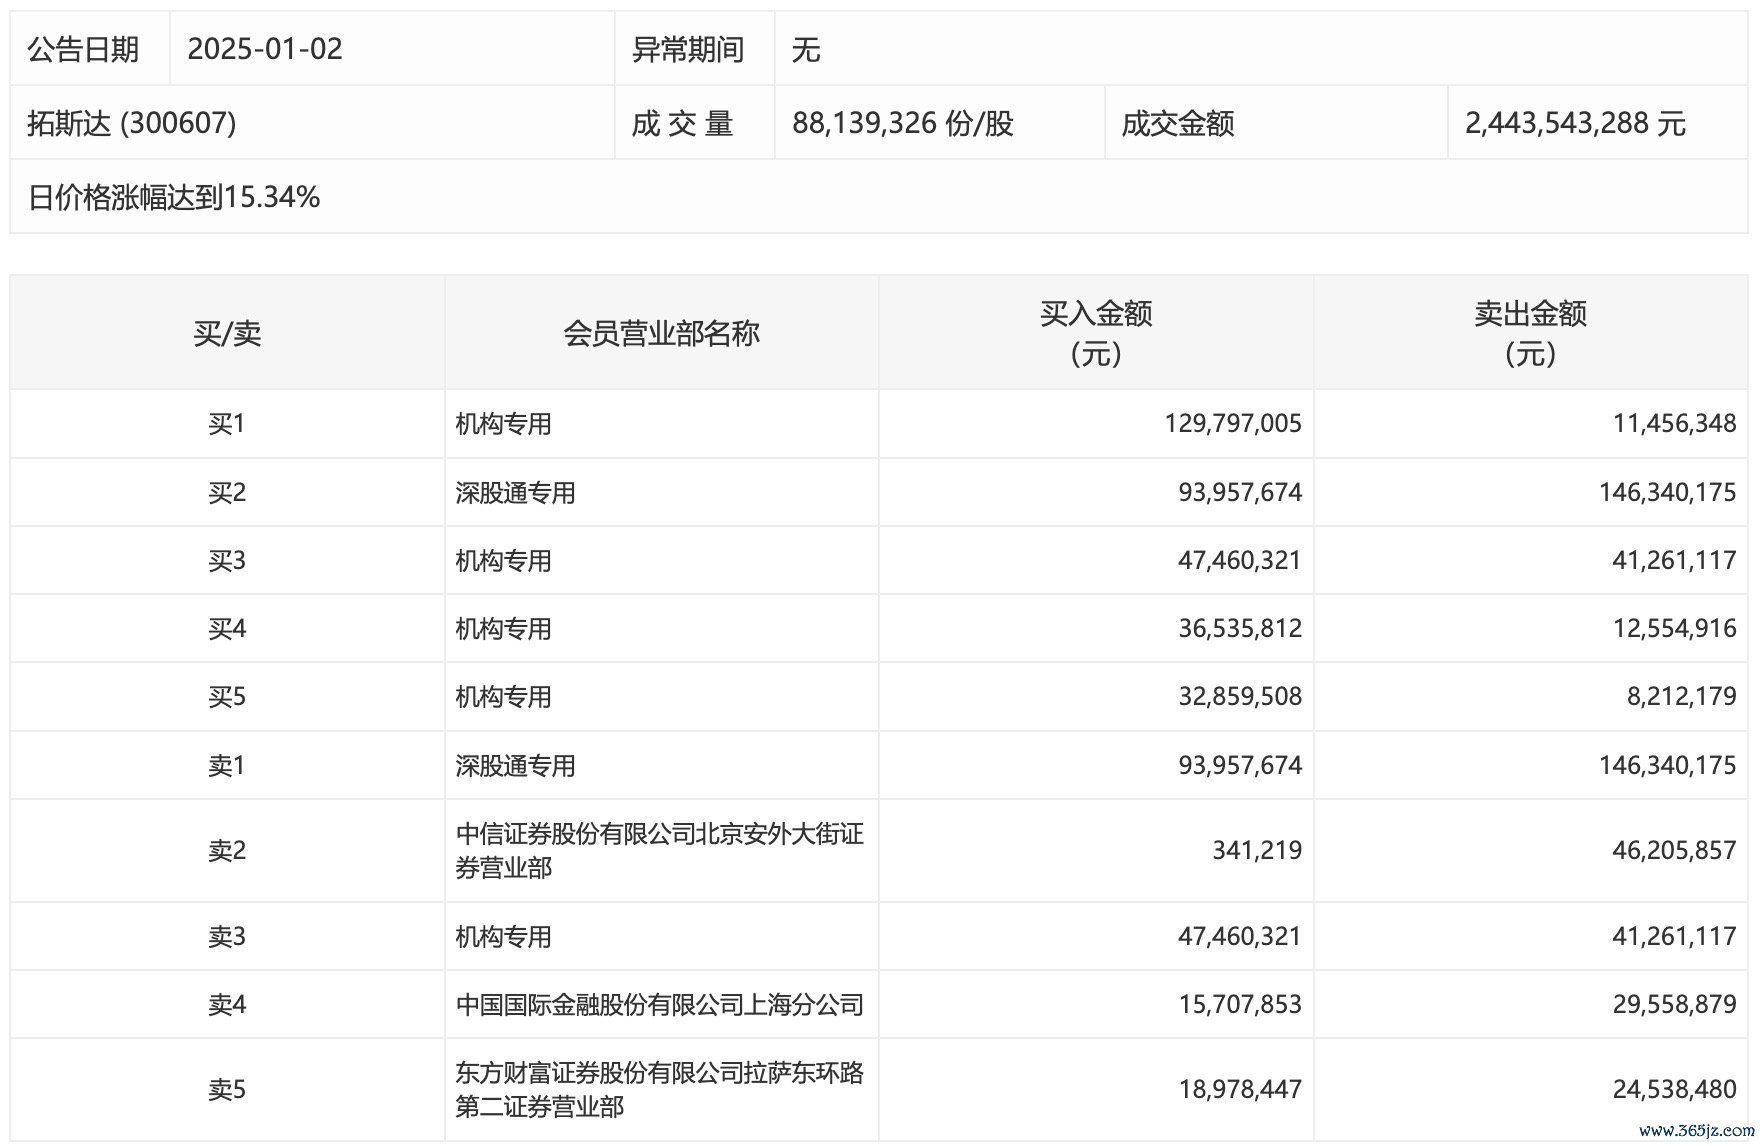The height and width of the screenshot is (1146, 1762).
Task: Click the announcement date 2025-01-02
Action: (x=265, y=49)
